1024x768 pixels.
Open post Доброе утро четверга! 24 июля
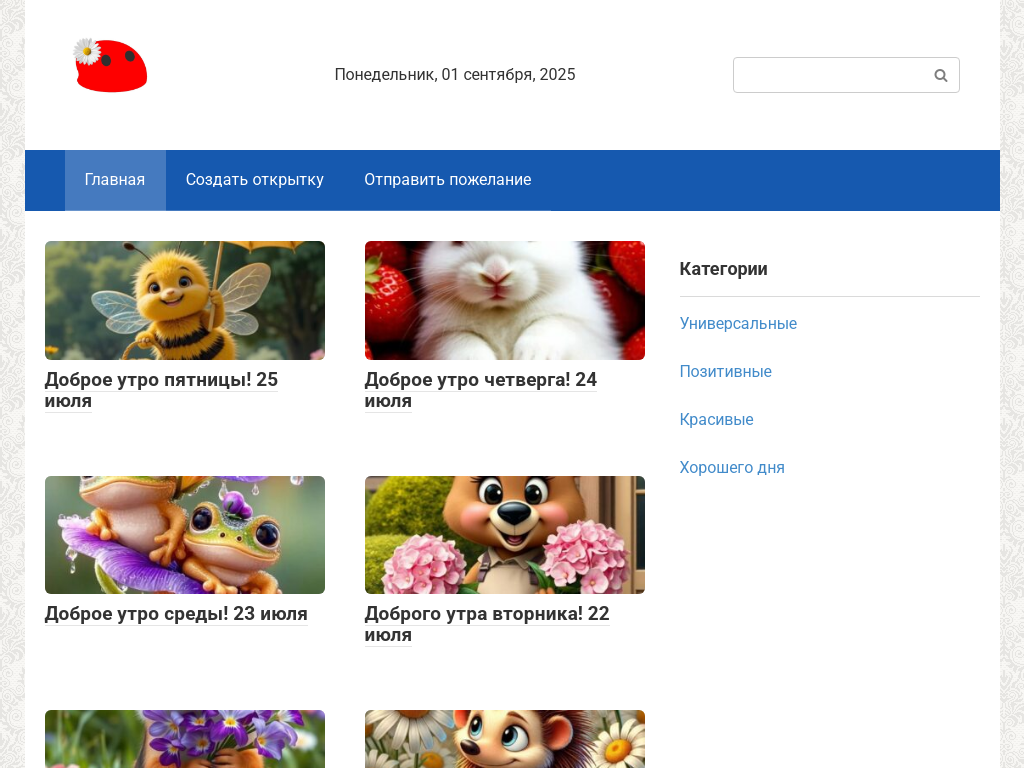click(481, 390)
